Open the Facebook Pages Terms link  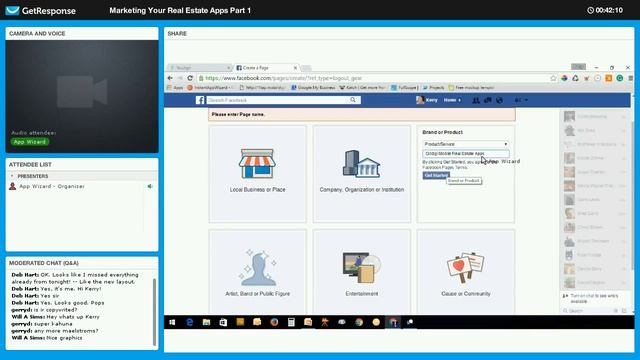[x=444, y=167]
